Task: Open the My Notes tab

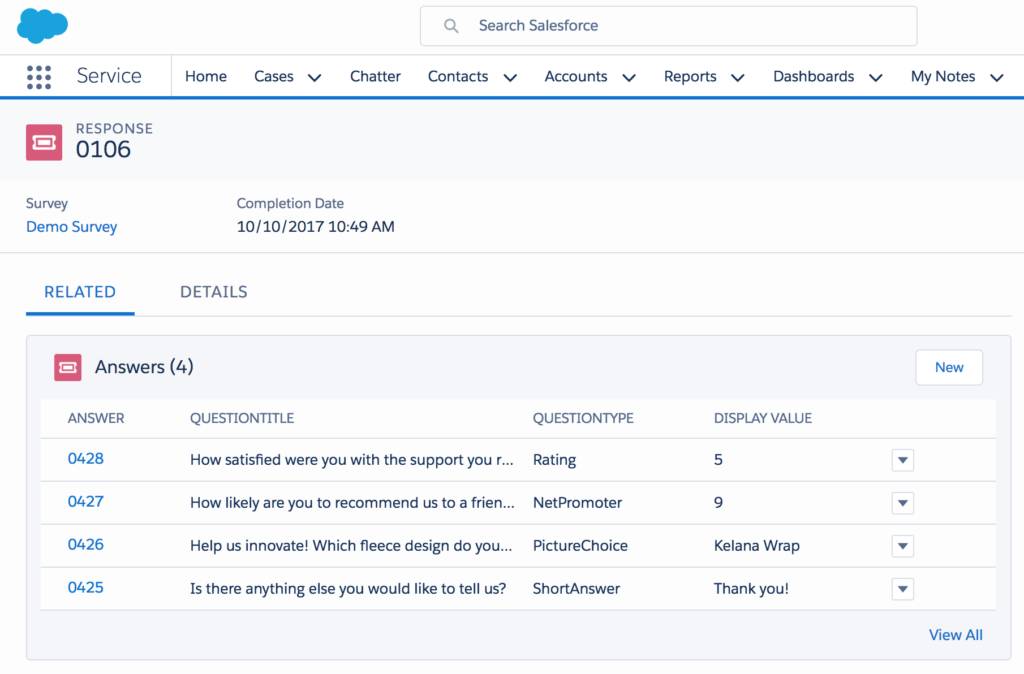Action: 943,76
